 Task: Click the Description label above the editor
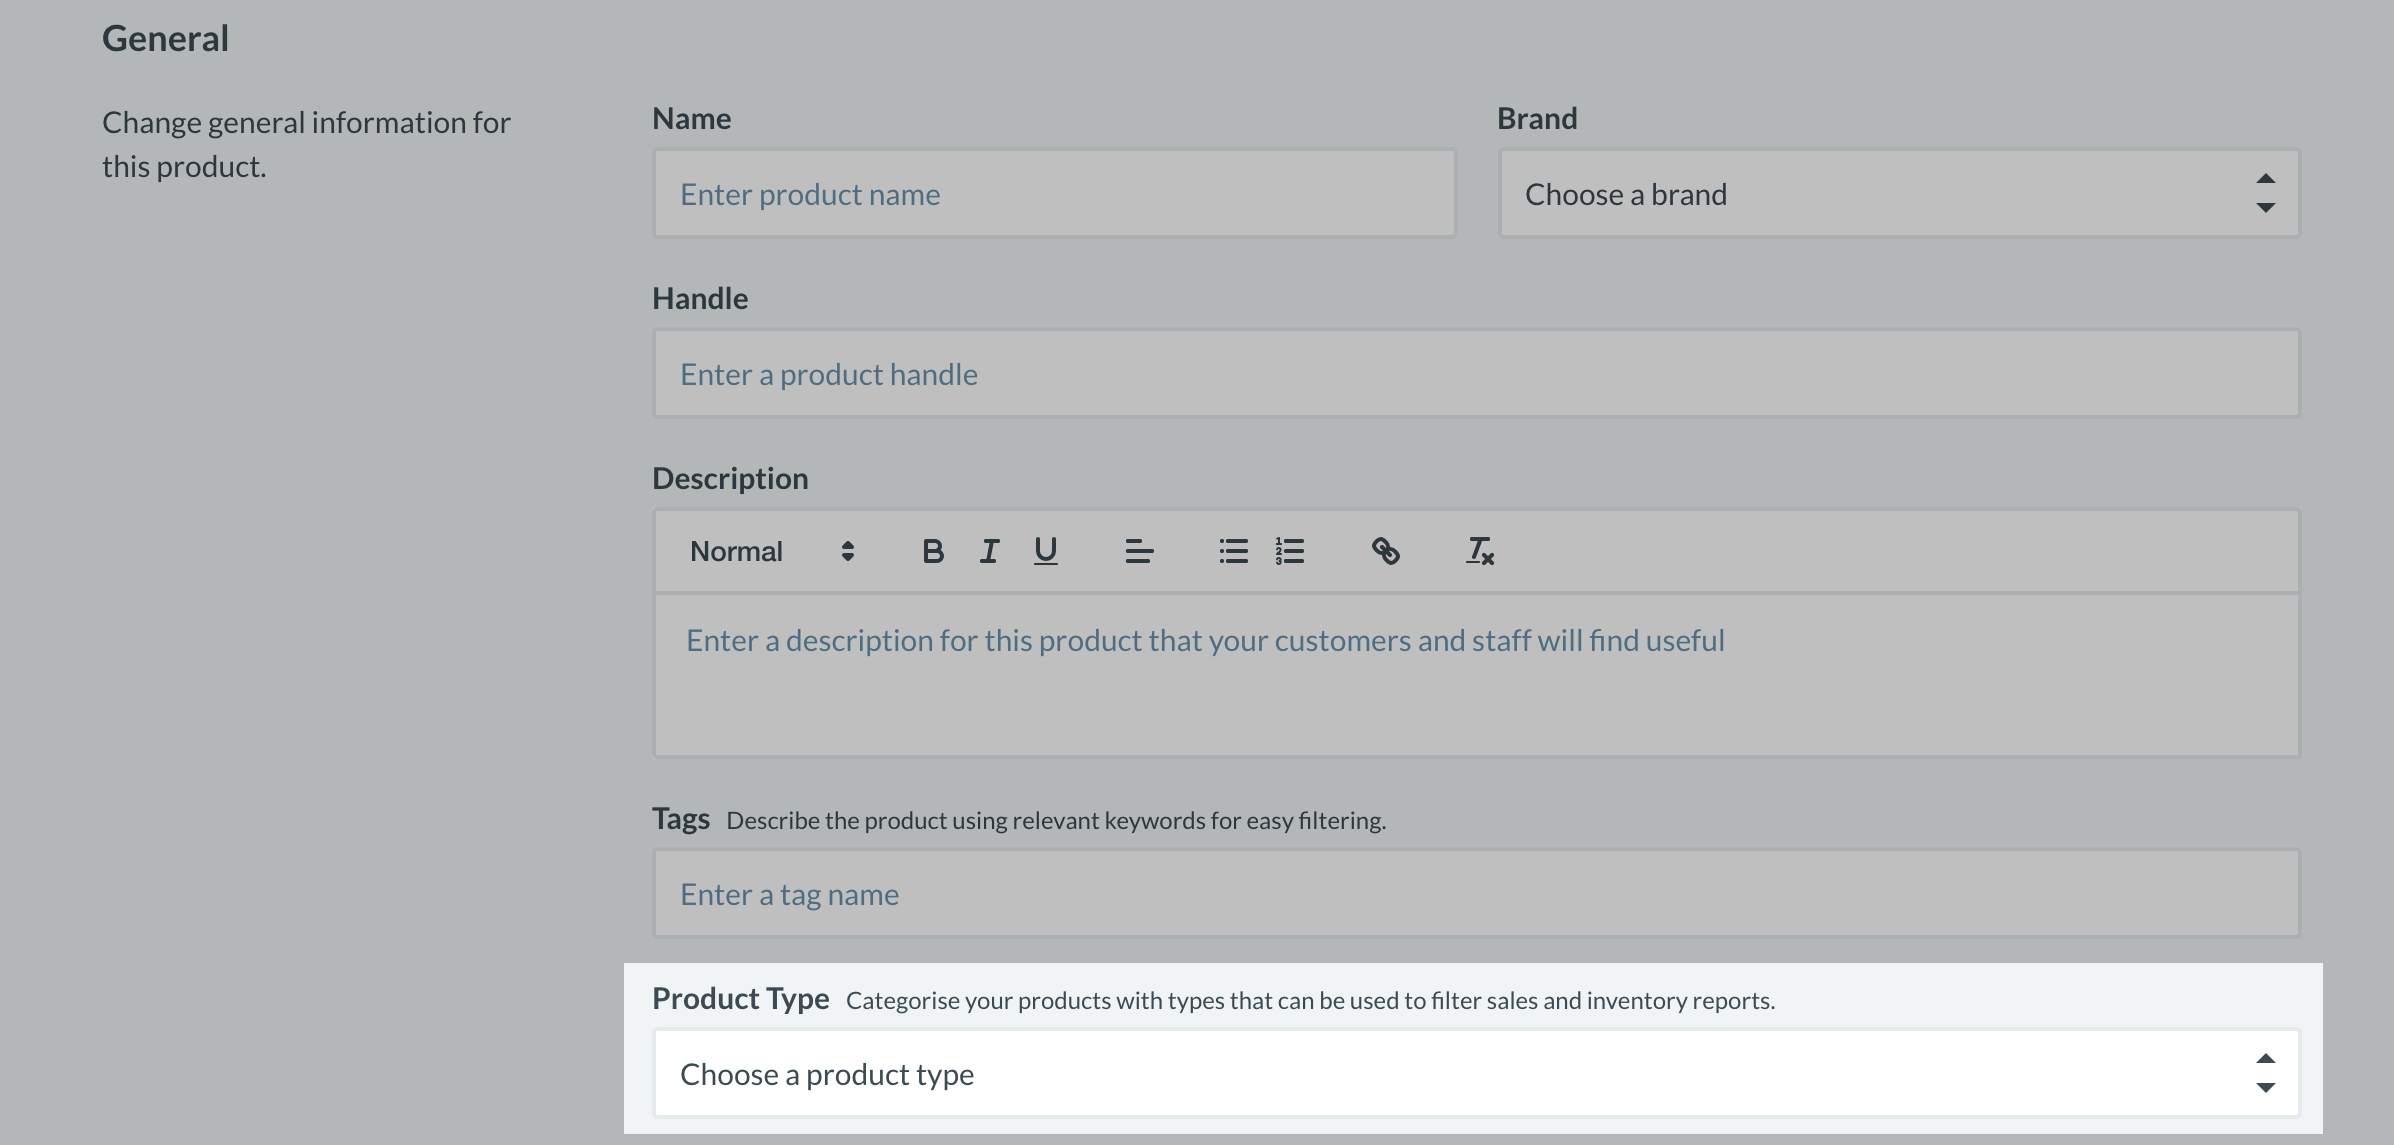tap(730, 479)
